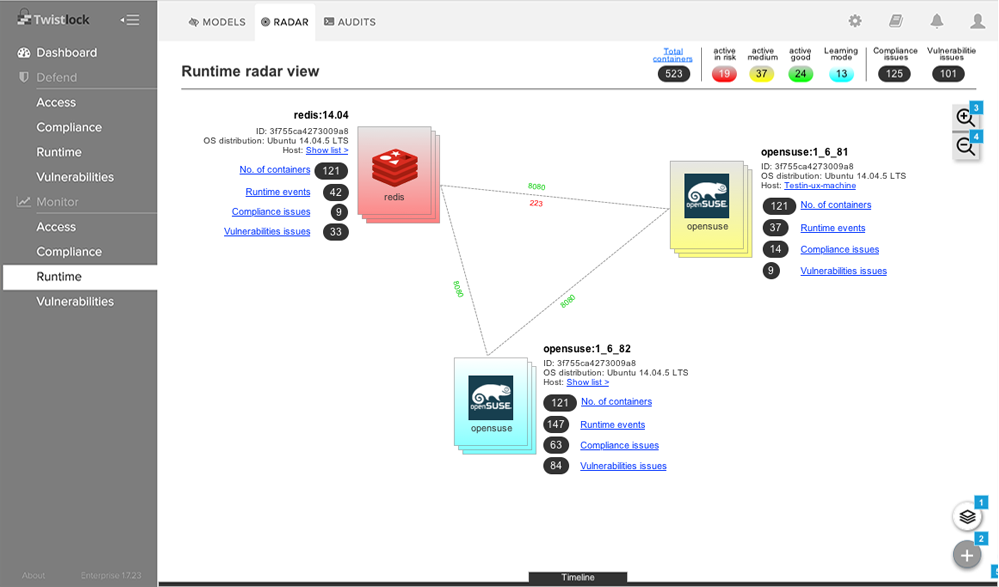
Task: Click the Total containers link
Action: click(x=673, y=55)
